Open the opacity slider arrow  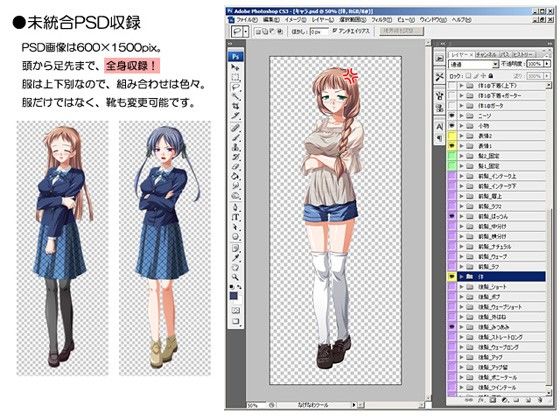pyautogui.click(x=547, y=64)
